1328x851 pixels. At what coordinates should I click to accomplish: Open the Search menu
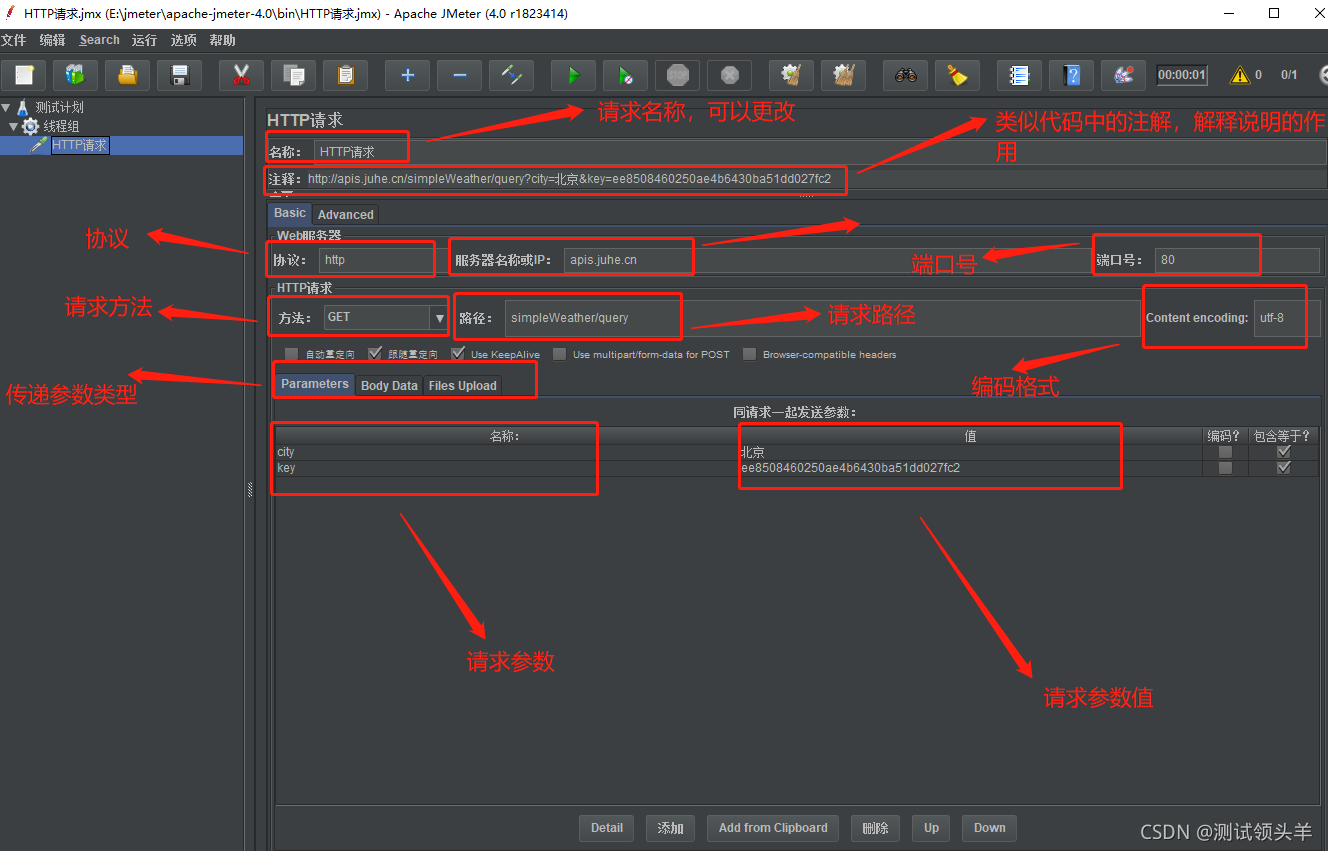click(99, 40)
